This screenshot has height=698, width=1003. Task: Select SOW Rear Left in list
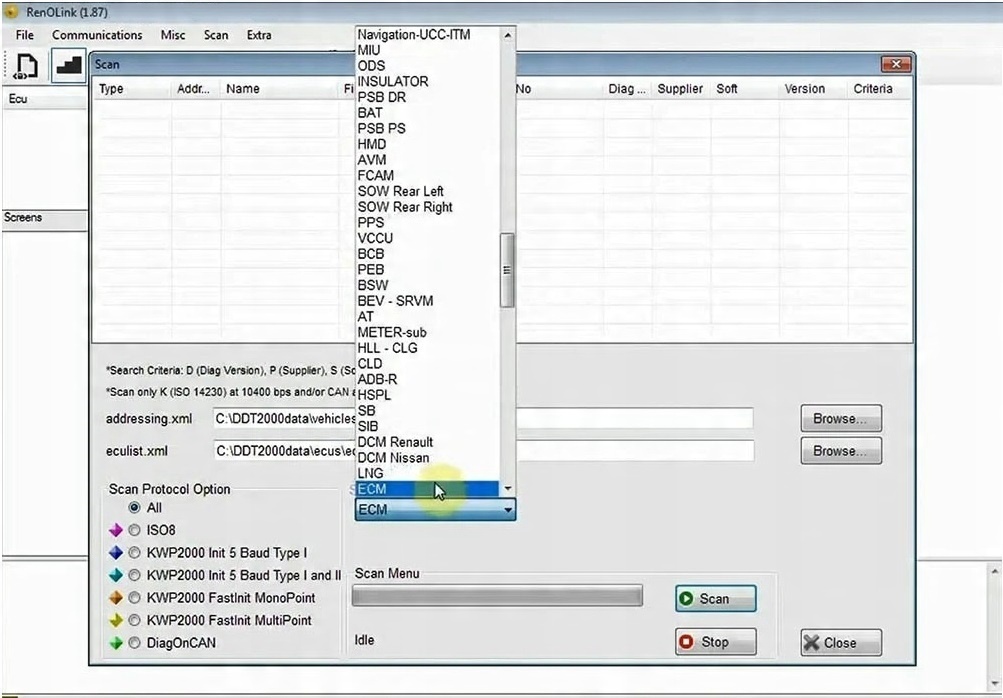point(427,191)
